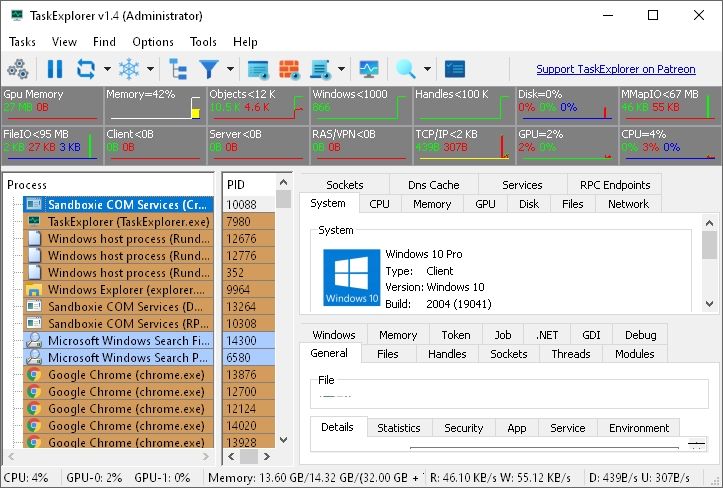The width and height of the screenshot is (723, 488).
Task: Click the icon of Microsoft Windows Search Fi... row
Action: click(x=34, y=340)
